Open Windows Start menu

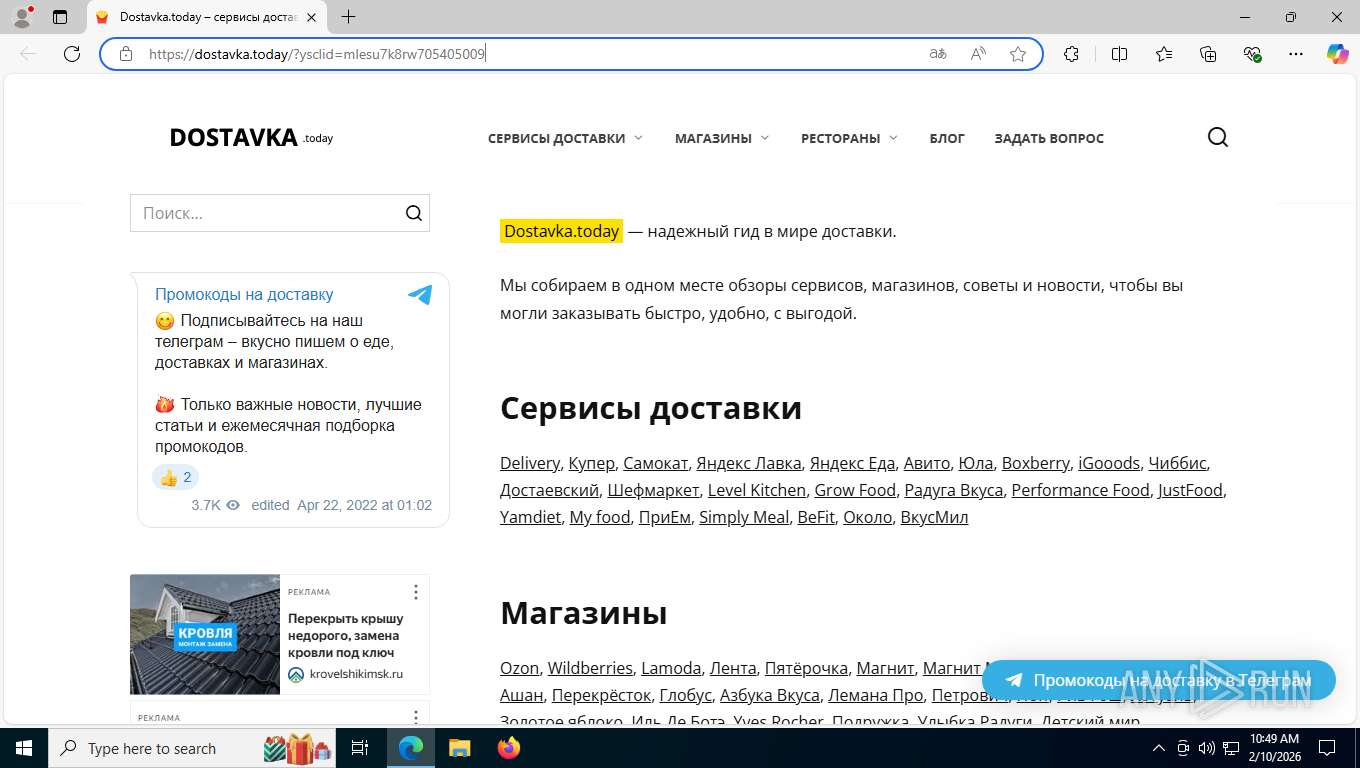coord(23,748)
